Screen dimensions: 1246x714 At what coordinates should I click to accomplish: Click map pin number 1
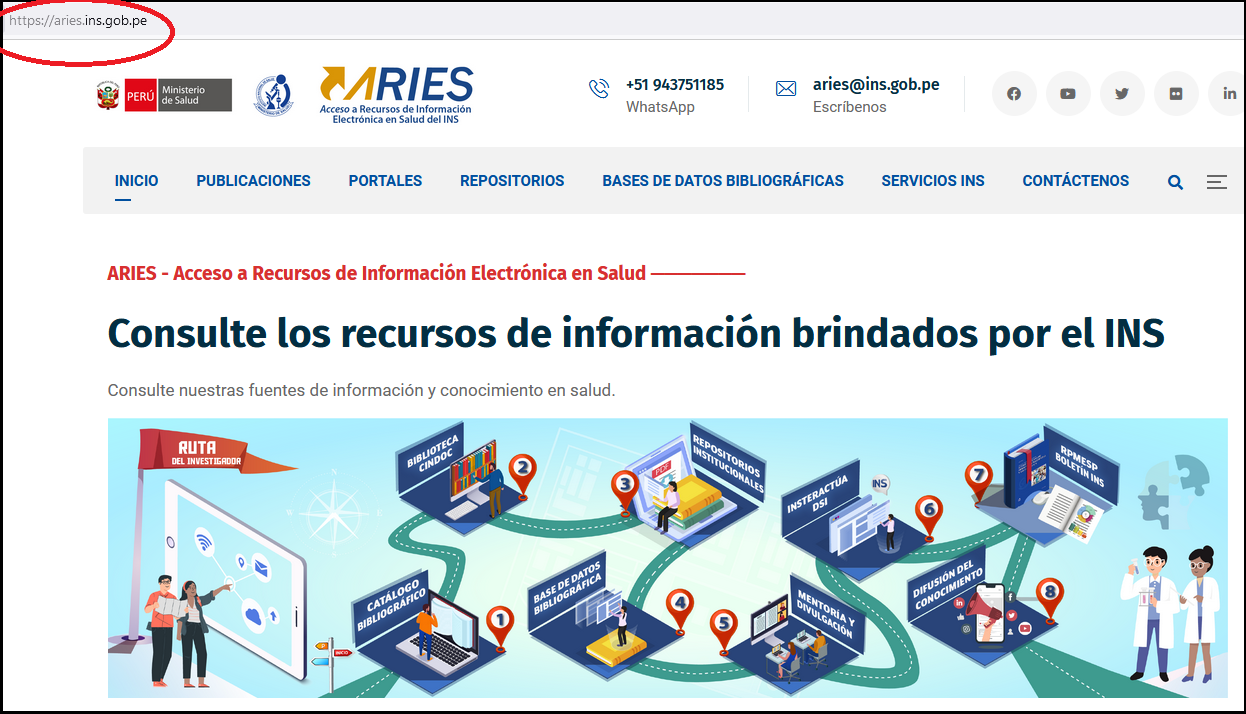(x=500, y=626)
